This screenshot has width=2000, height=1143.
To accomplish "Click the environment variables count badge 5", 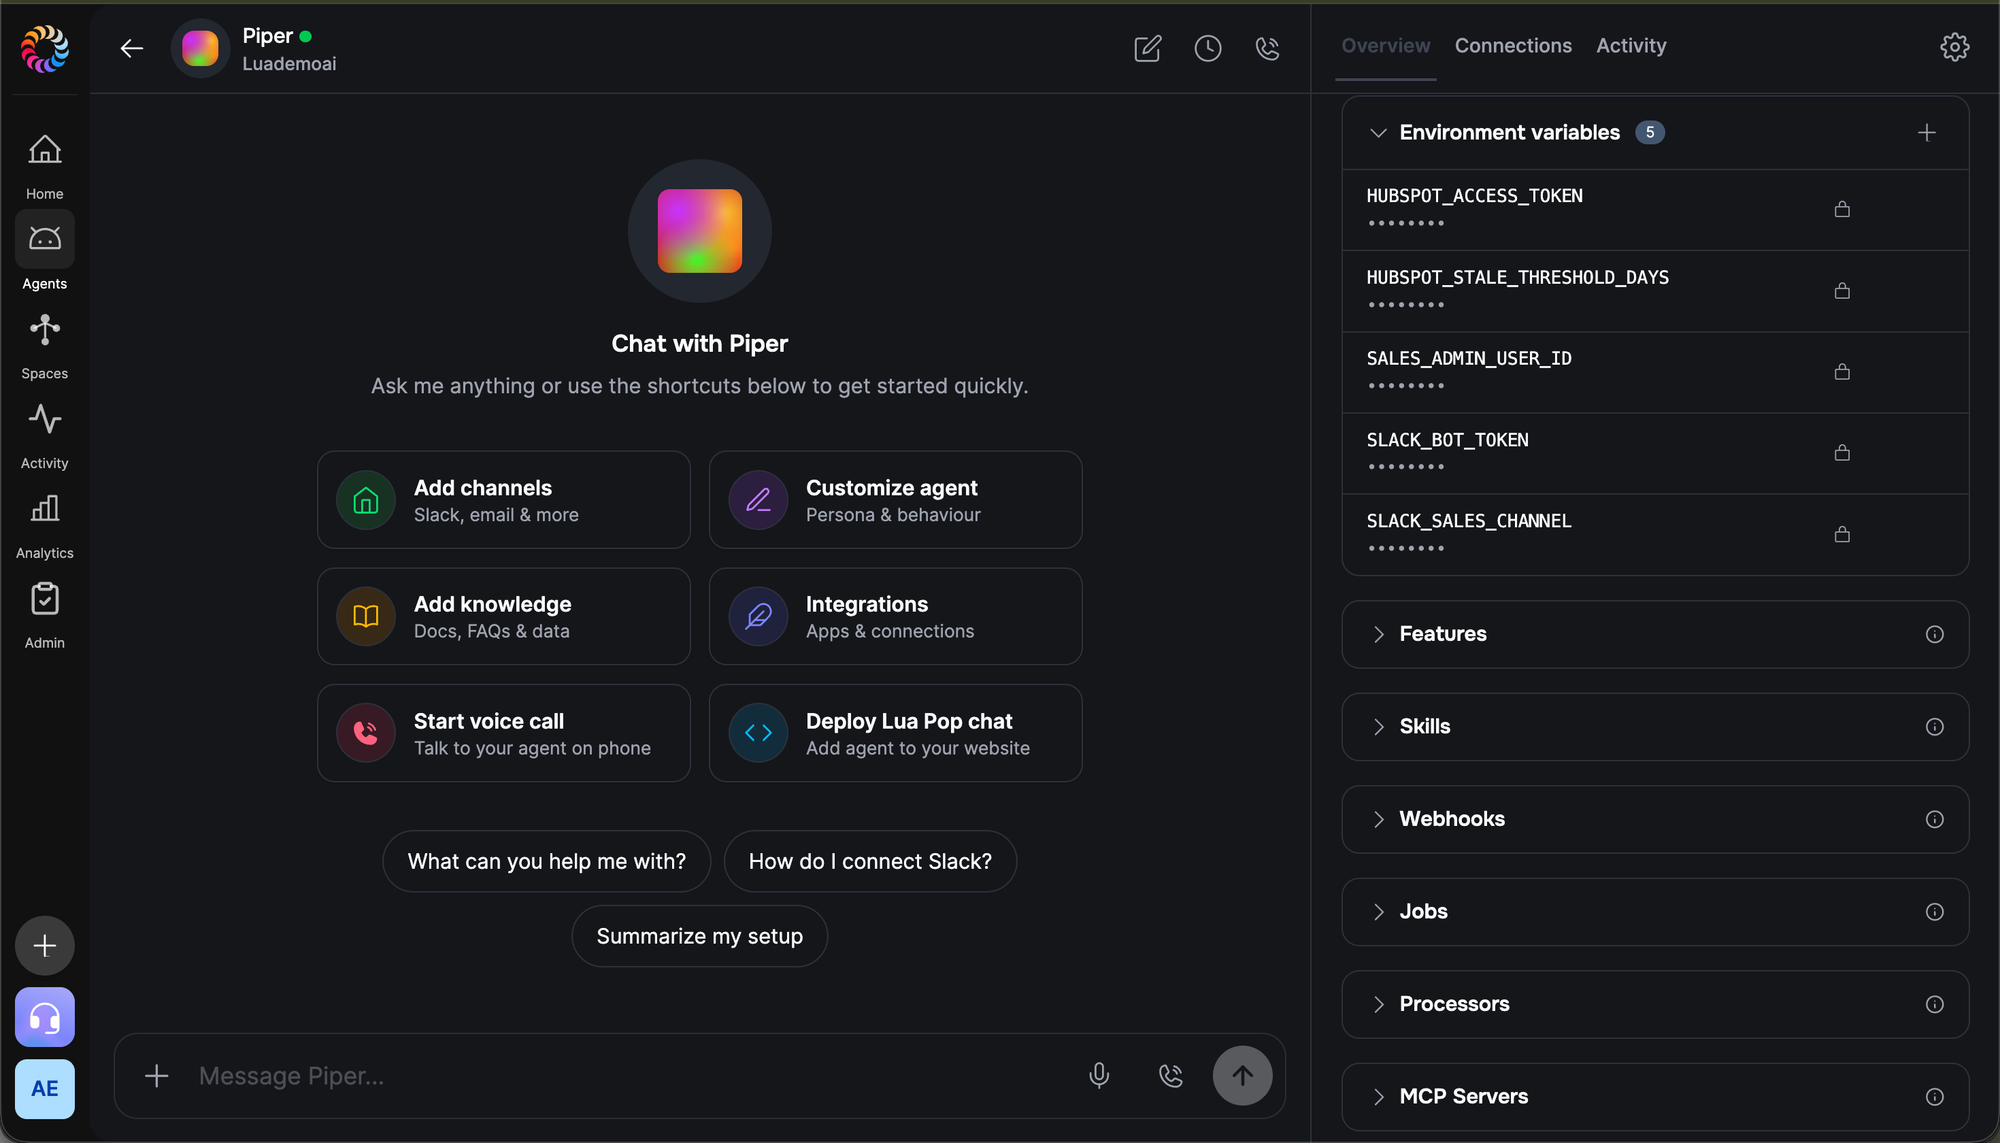I will [1650, 132].
